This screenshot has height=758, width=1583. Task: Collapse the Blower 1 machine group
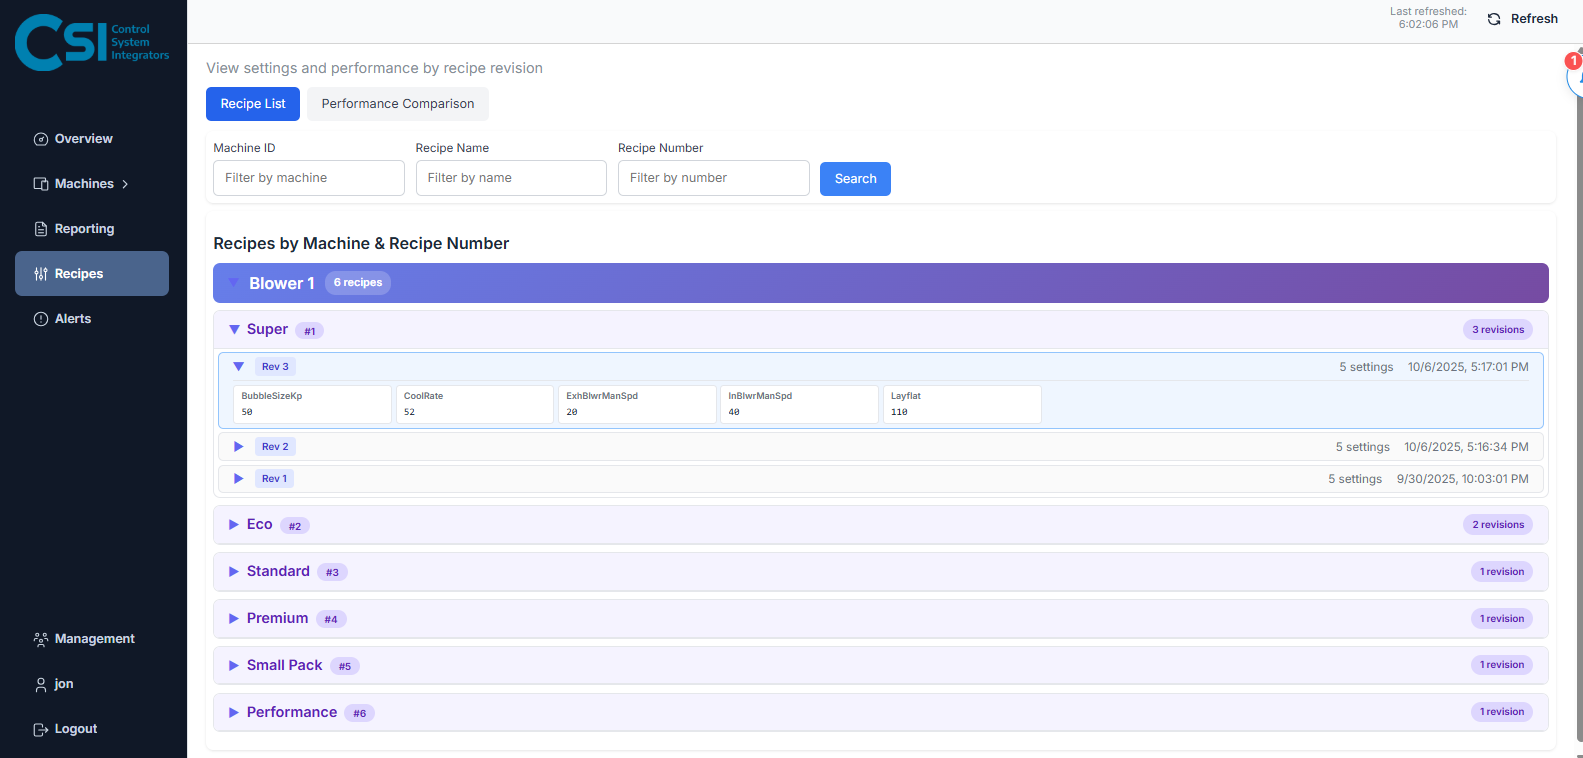[233, 283]
